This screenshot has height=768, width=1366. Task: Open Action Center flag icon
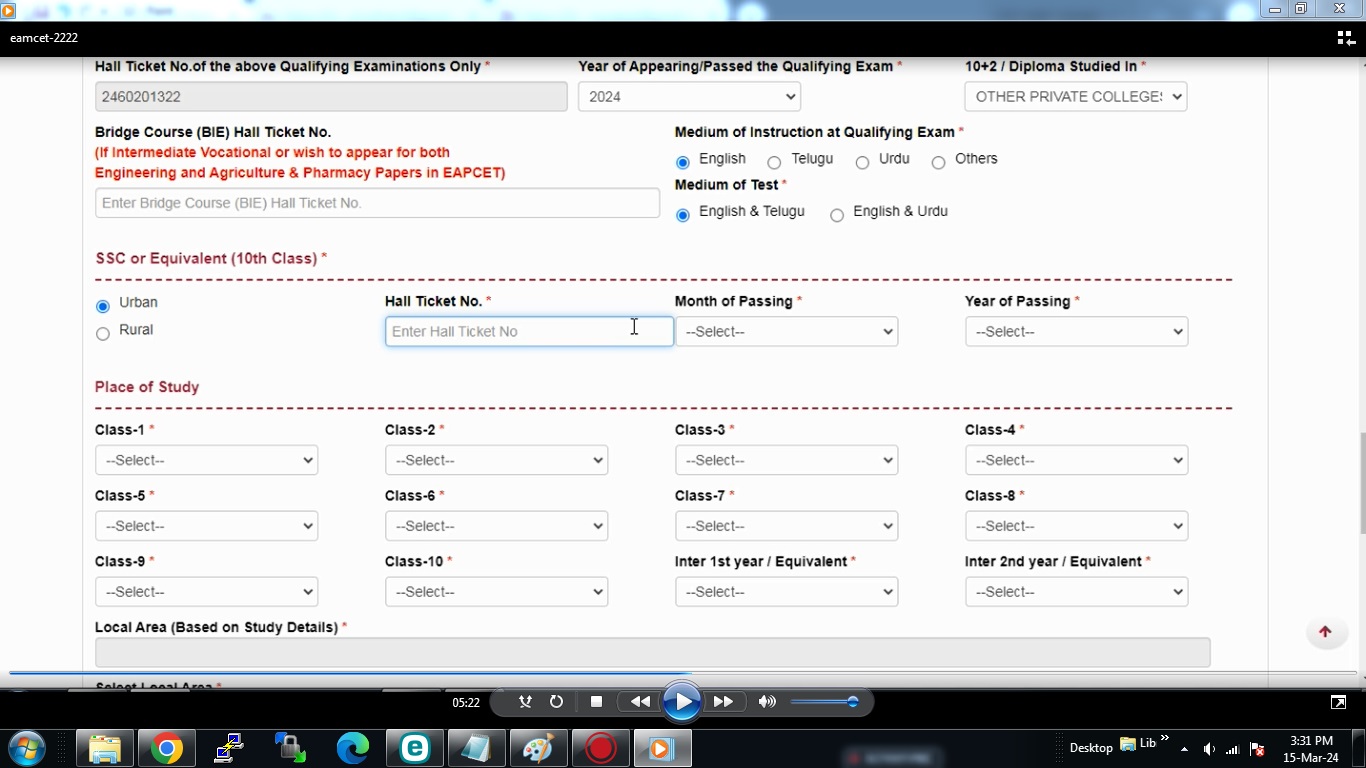click(1257, 749)
